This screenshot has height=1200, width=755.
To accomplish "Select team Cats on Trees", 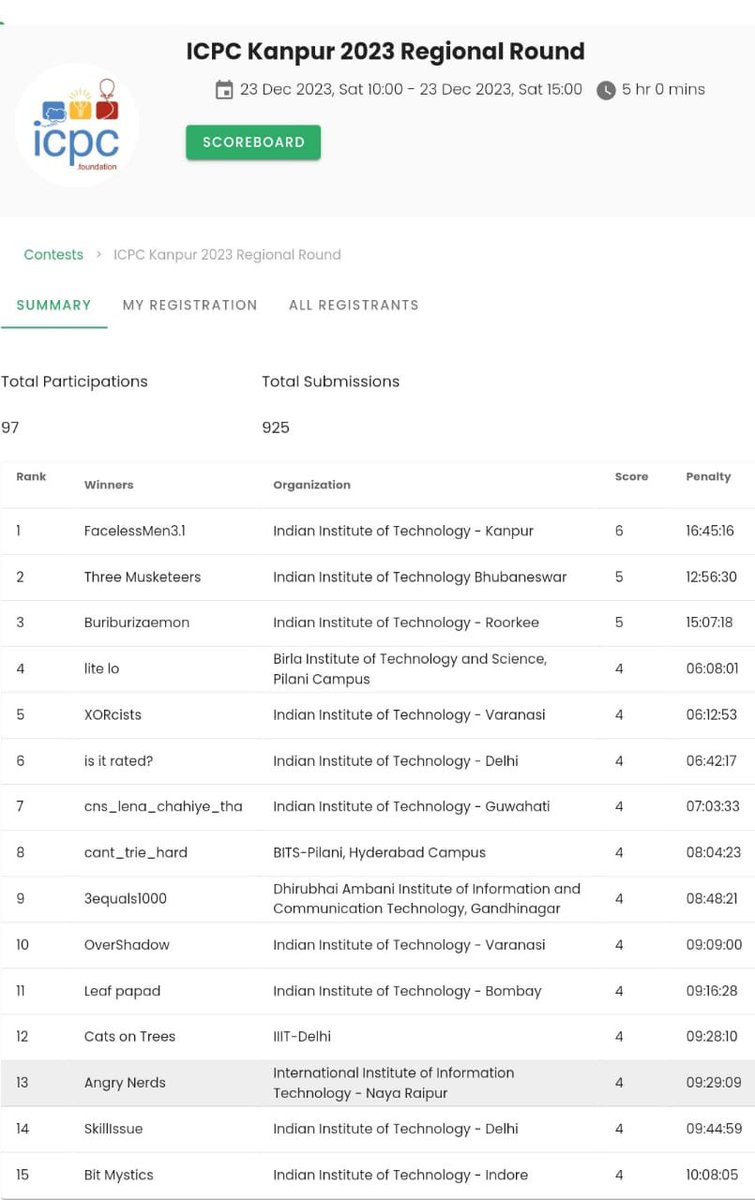I will pyautogui.click(x=130, y=1037).
